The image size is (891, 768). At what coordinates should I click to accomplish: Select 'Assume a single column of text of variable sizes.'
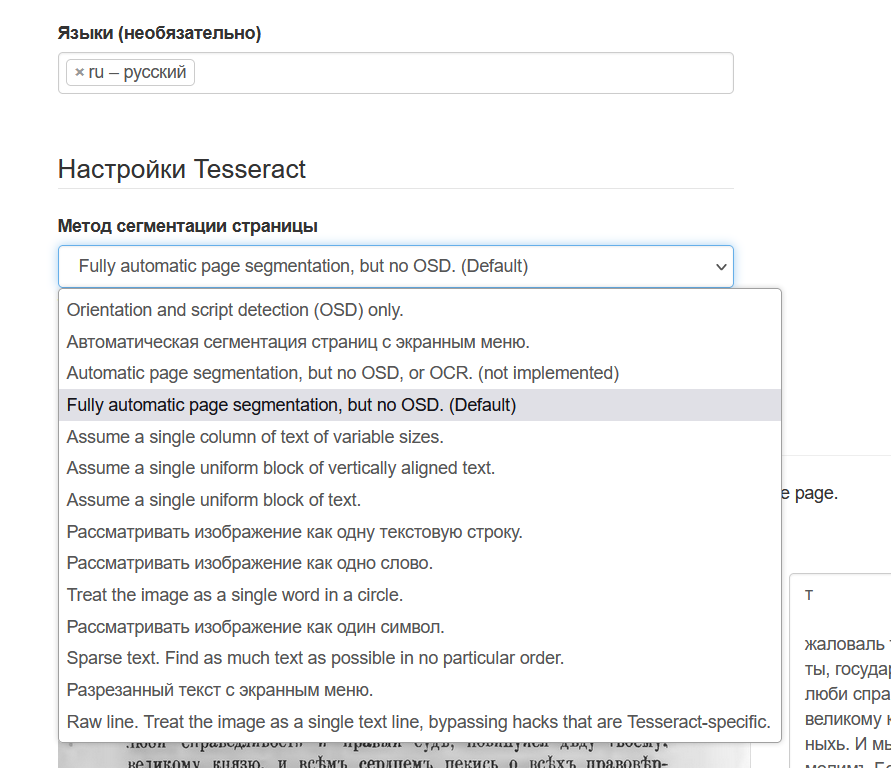click(x=420, y=437)
